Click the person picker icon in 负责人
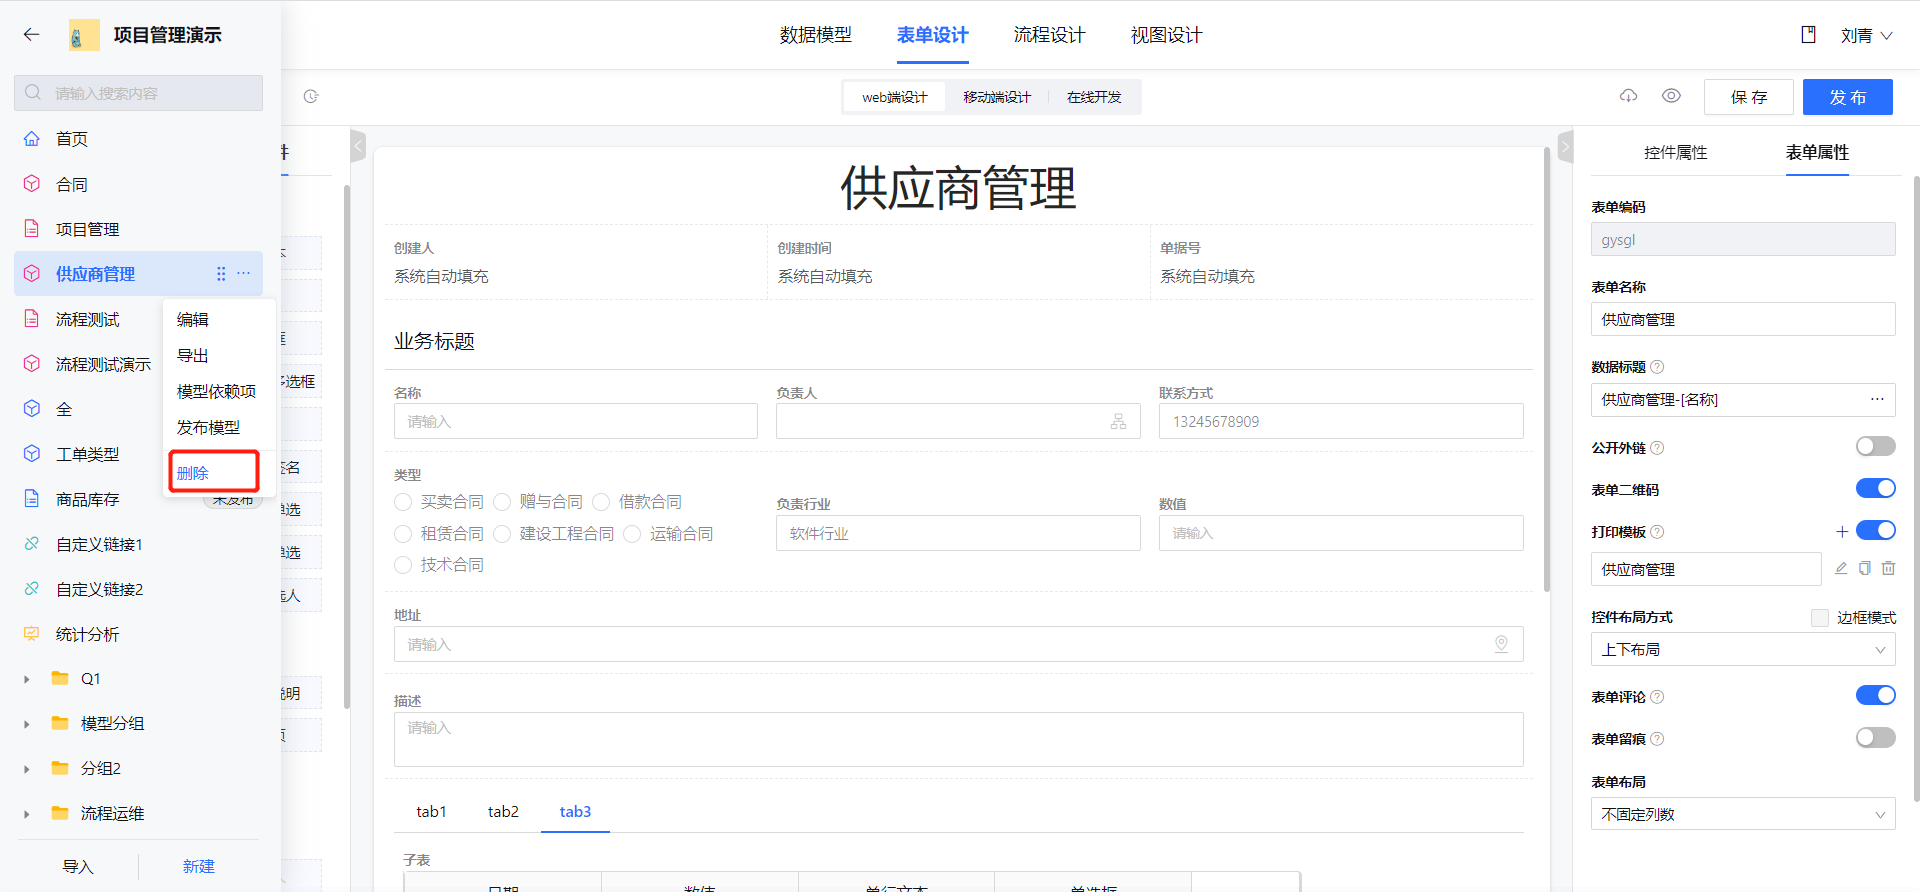The width and height of the screenshot is (1920, 892). click(1118, 422)
